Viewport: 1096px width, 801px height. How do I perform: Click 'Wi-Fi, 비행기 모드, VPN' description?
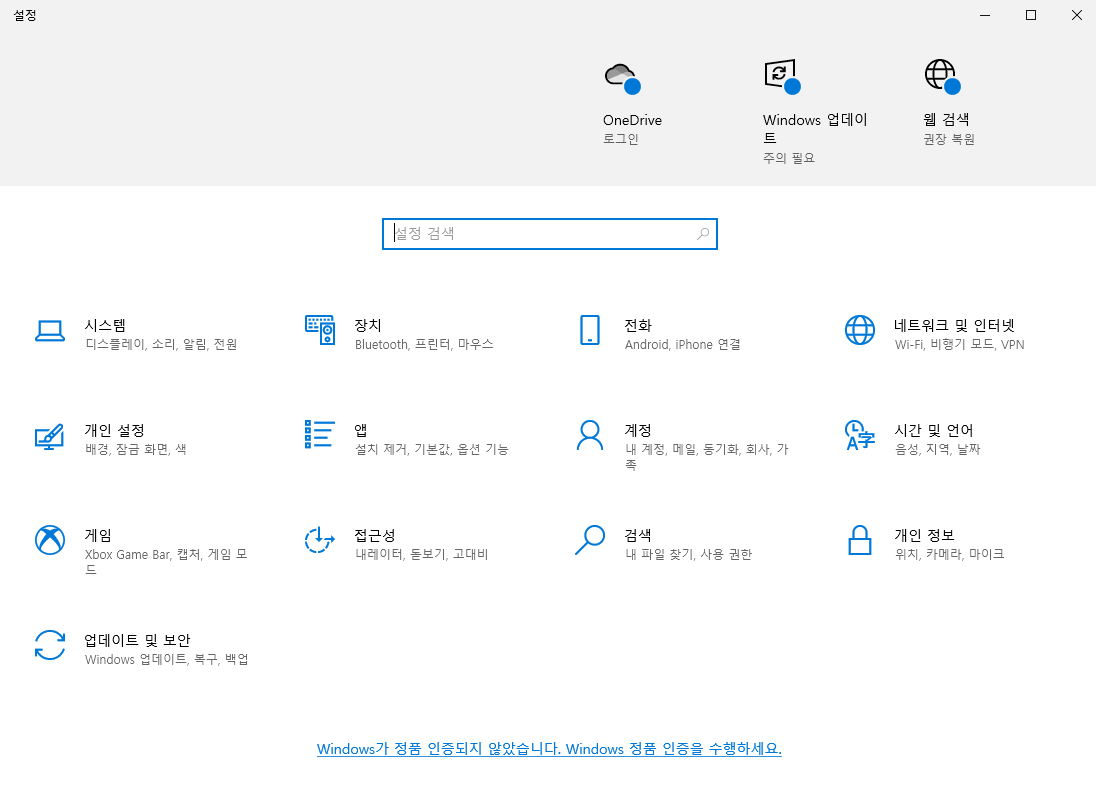[960, 345]
